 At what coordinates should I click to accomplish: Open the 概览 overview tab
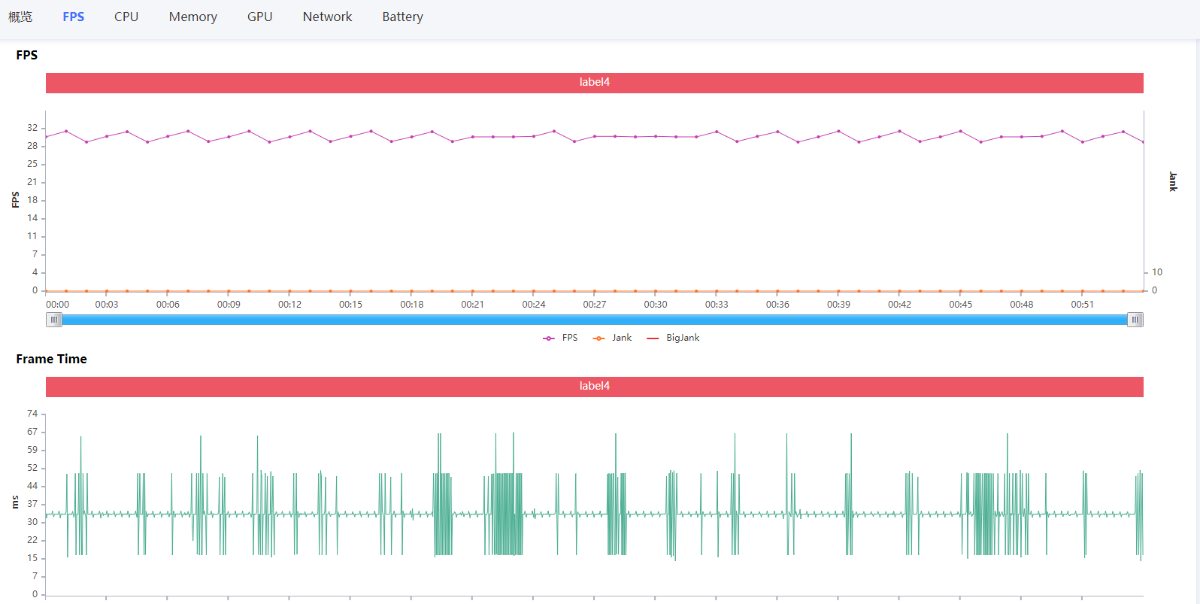point(20,17)
